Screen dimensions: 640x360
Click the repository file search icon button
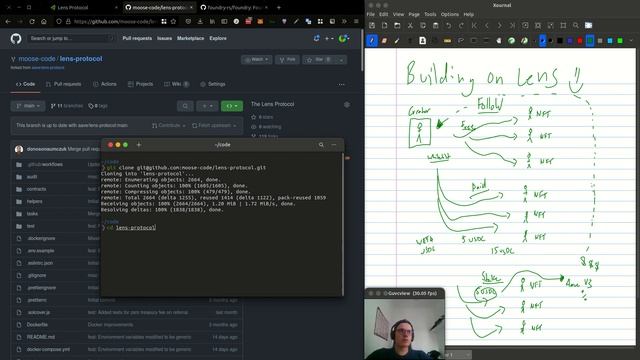185,106
